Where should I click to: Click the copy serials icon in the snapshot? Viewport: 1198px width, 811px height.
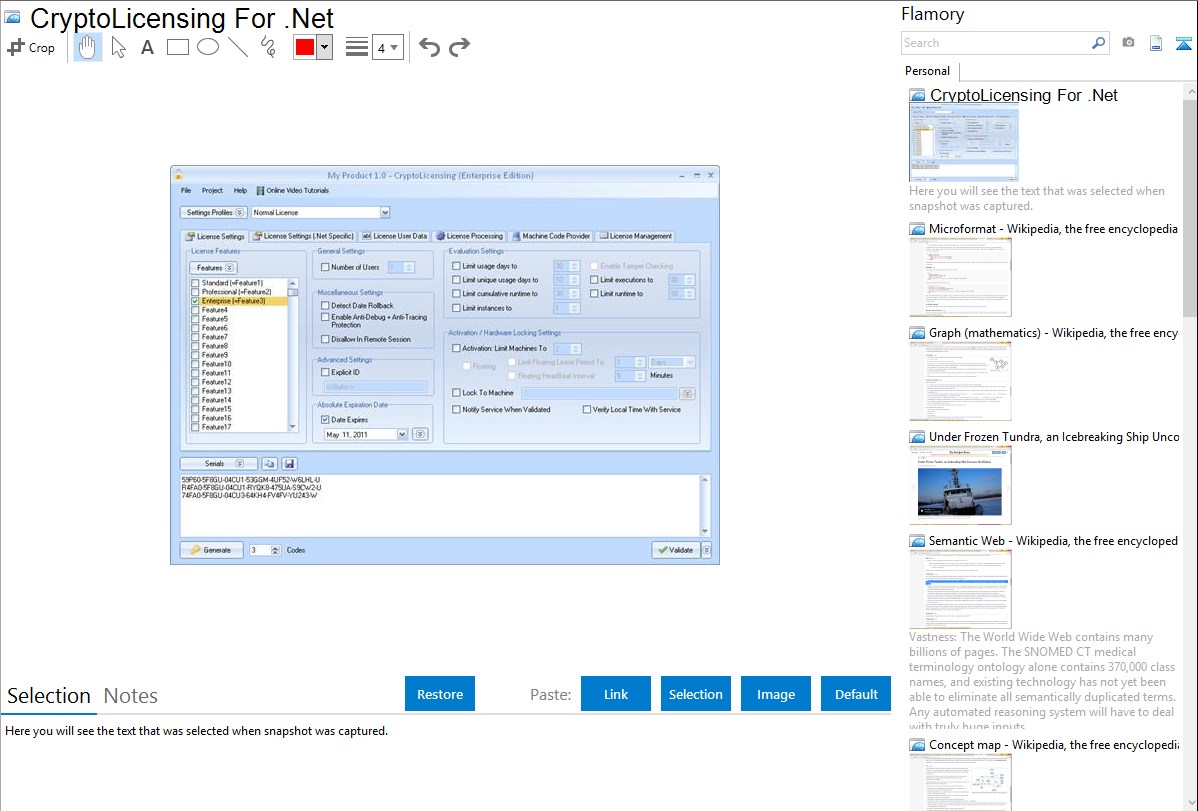click(x=269, y=463)
